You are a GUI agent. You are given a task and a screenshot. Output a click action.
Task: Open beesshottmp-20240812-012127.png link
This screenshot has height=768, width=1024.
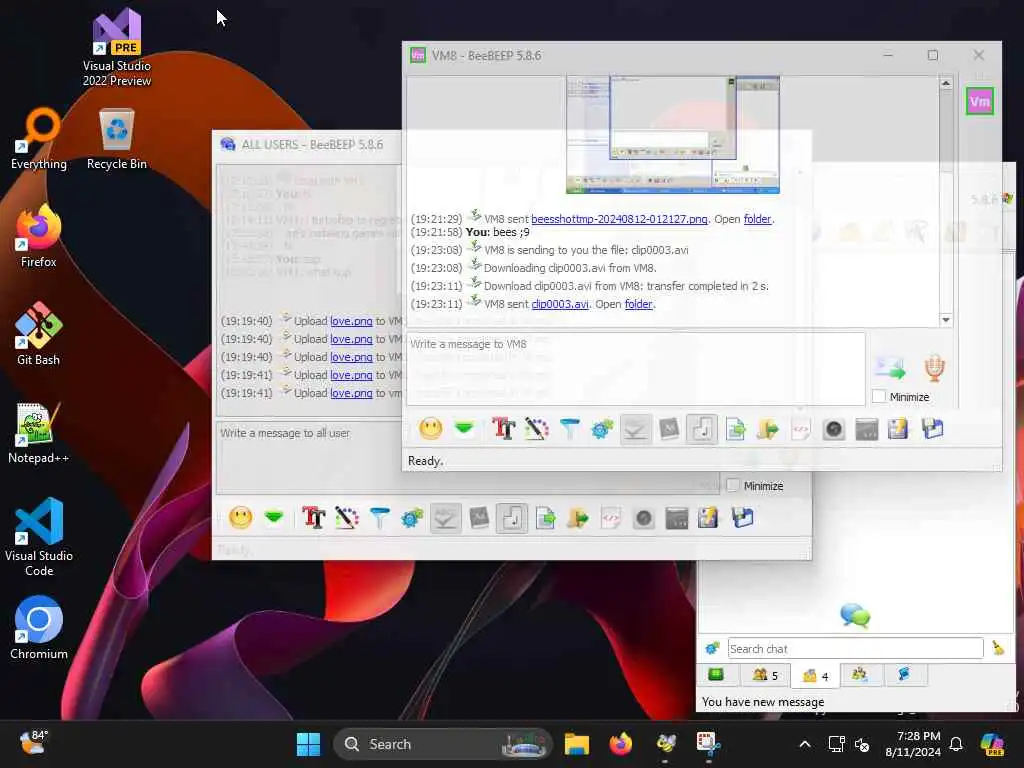(619, 219)
